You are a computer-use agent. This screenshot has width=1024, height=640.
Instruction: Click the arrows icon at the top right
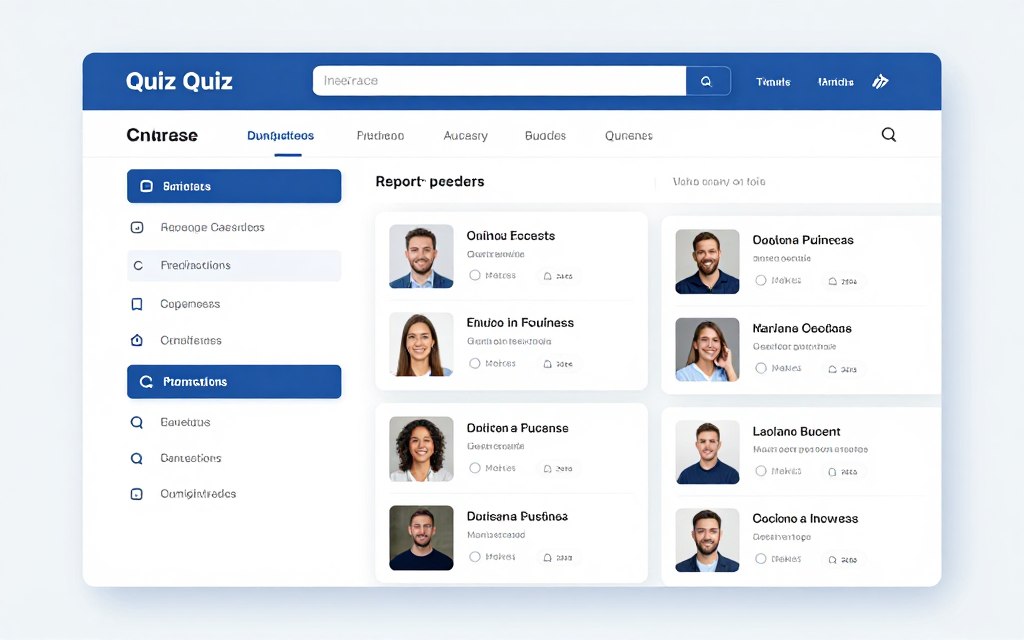pos(881,80)
